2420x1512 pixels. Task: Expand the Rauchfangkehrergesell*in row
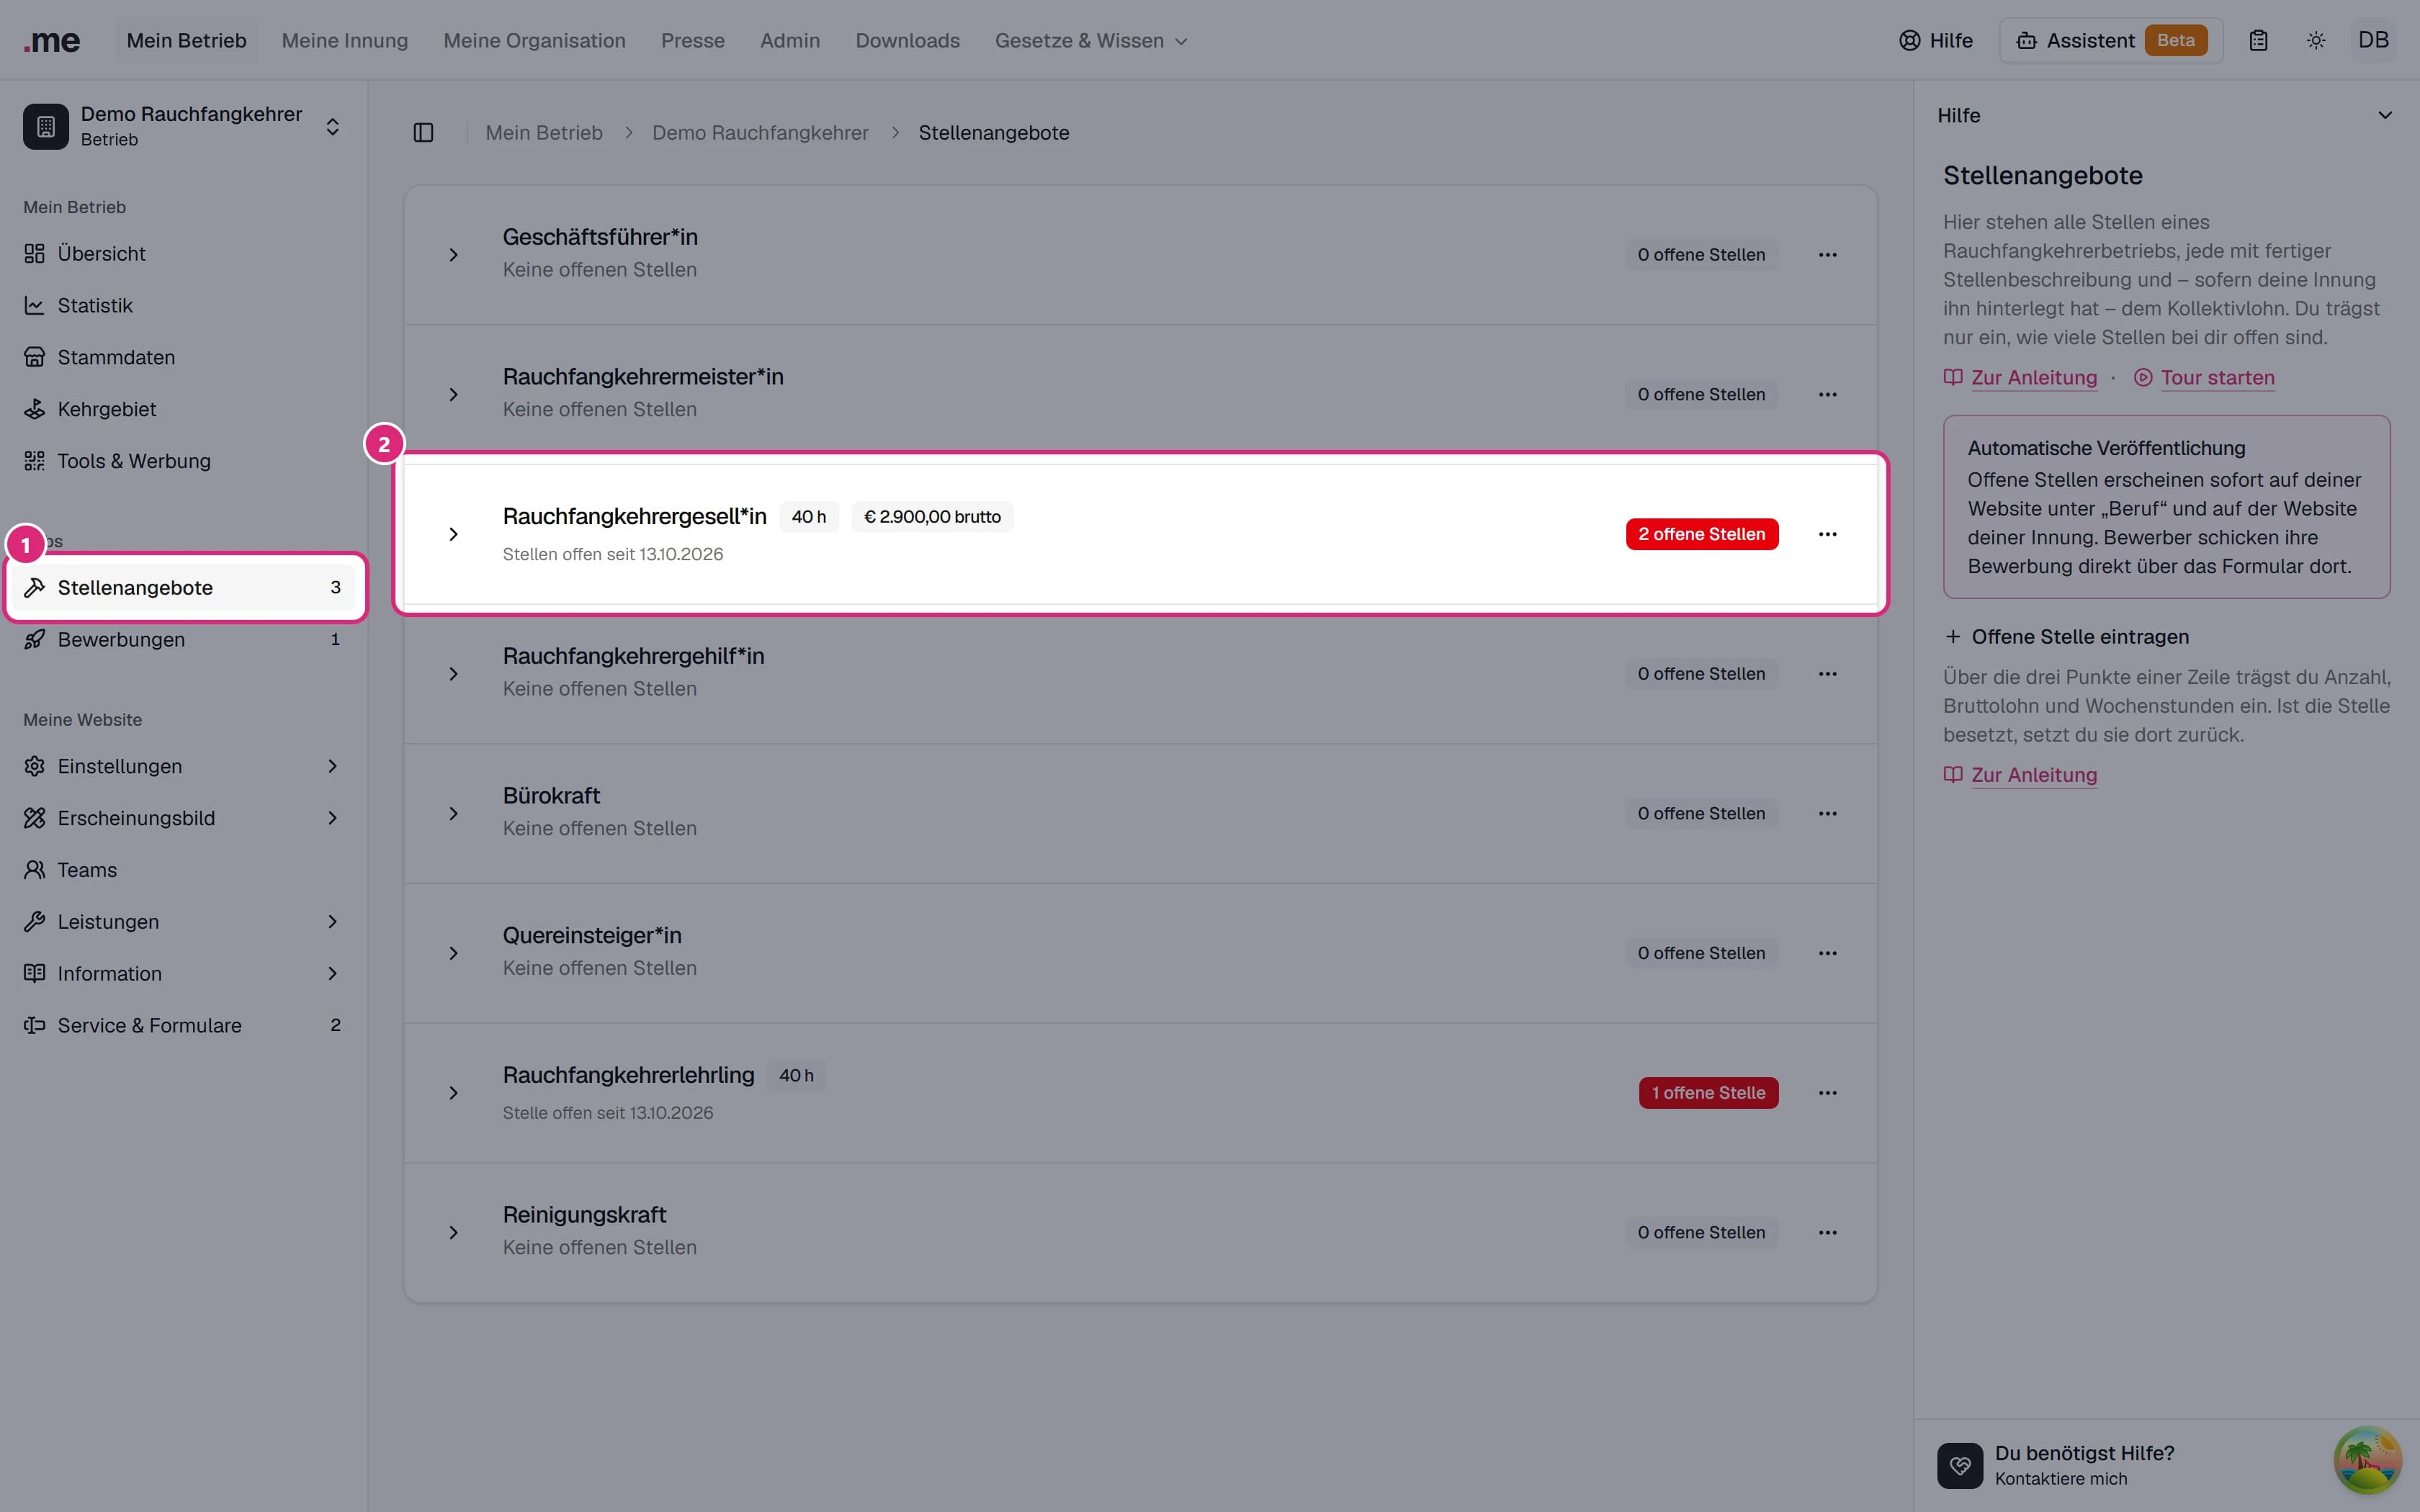click(x=453, y=534)
